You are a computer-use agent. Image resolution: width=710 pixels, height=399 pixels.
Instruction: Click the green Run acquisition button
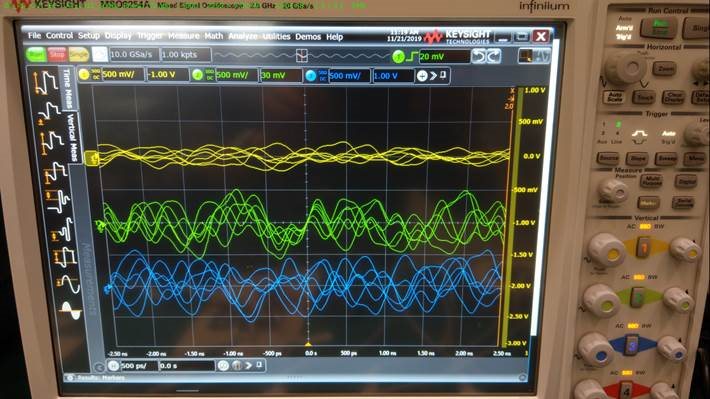click(36, 55)
